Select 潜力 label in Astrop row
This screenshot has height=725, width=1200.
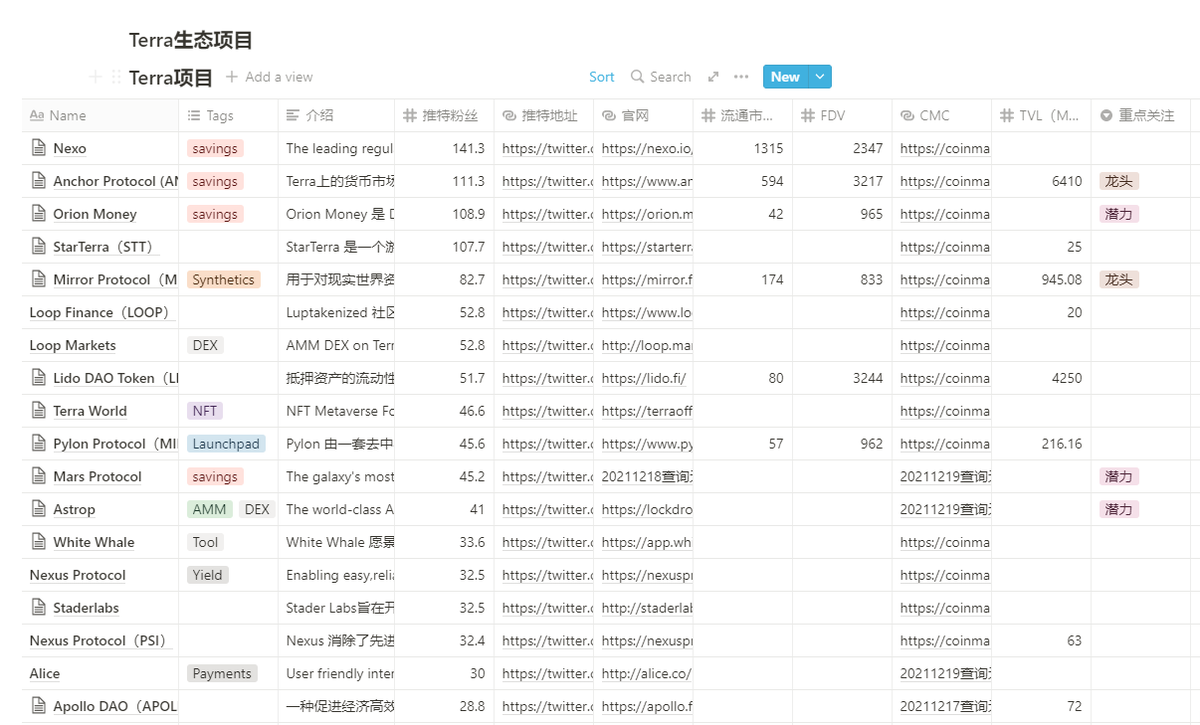tap(1119, 509)
